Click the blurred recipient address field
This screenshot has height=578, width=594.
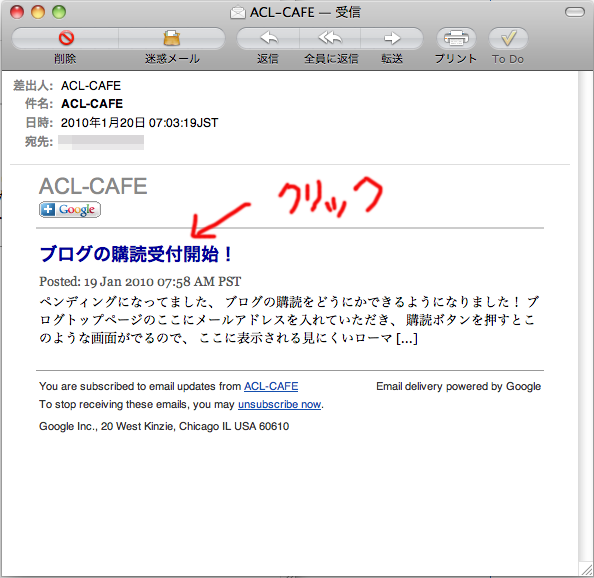101,142
